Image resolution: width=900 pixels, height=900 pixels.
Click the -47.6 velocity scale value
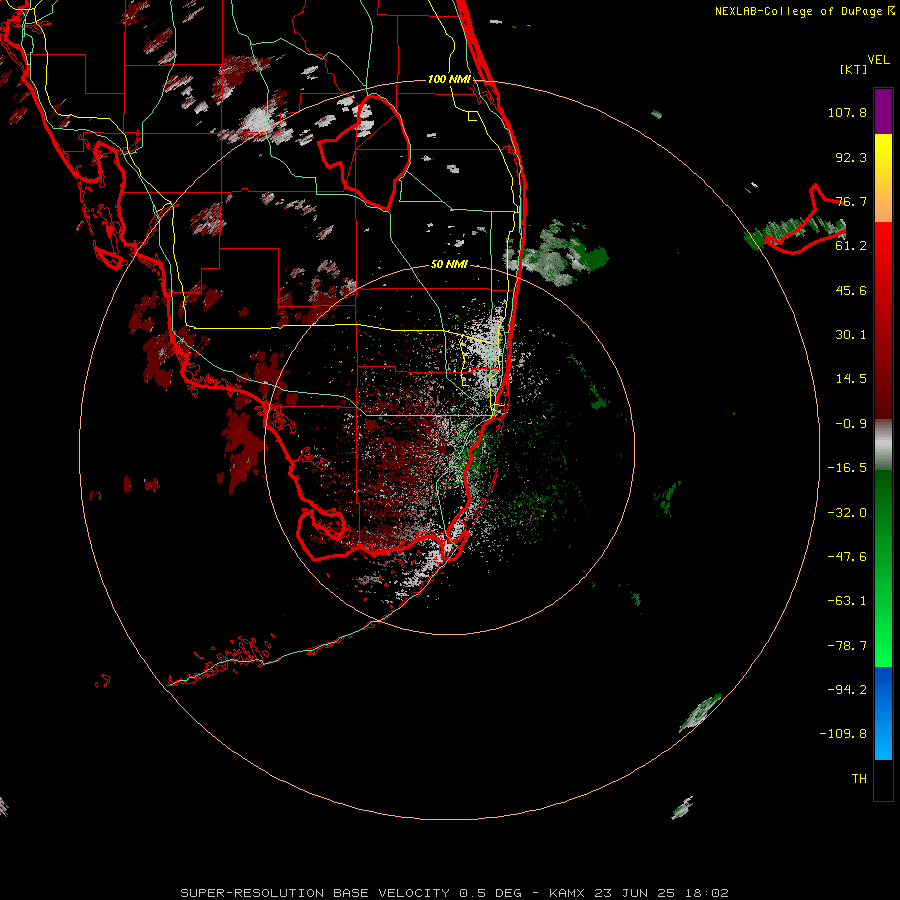click(847, 557)
